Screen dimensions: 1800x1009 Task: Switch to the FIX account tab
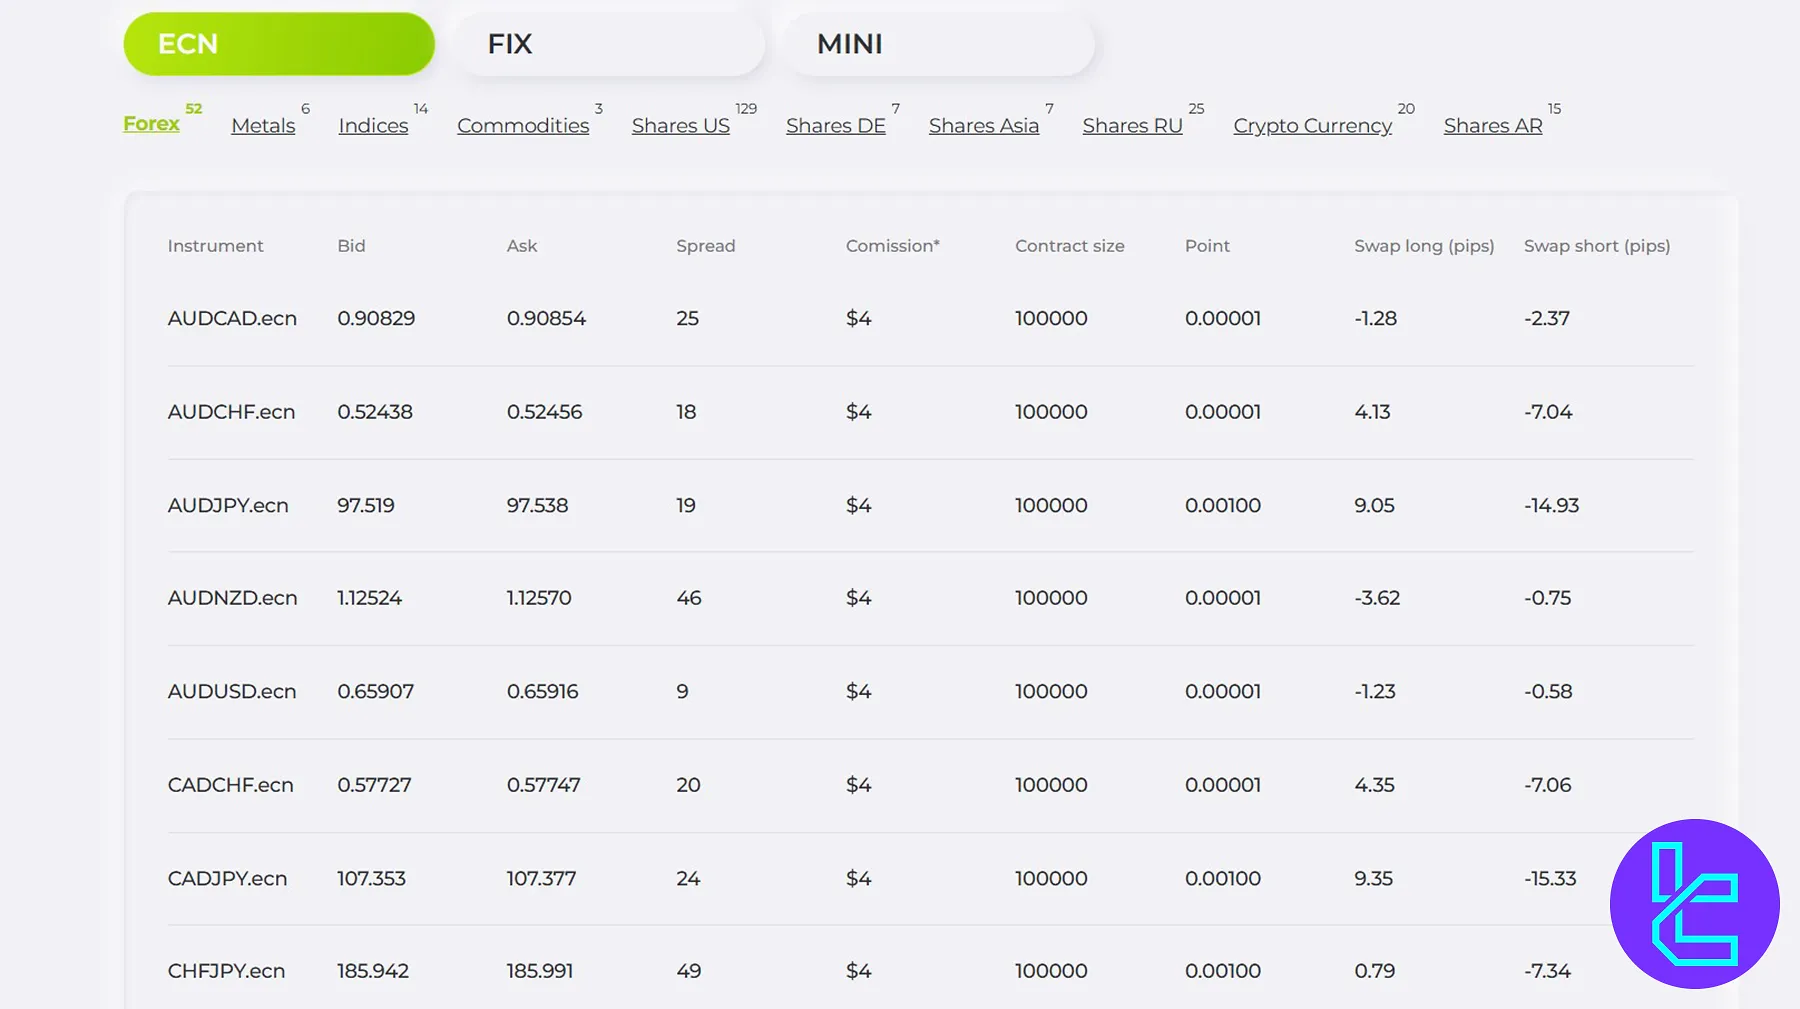pyautogui.click(x=608, y=44)
